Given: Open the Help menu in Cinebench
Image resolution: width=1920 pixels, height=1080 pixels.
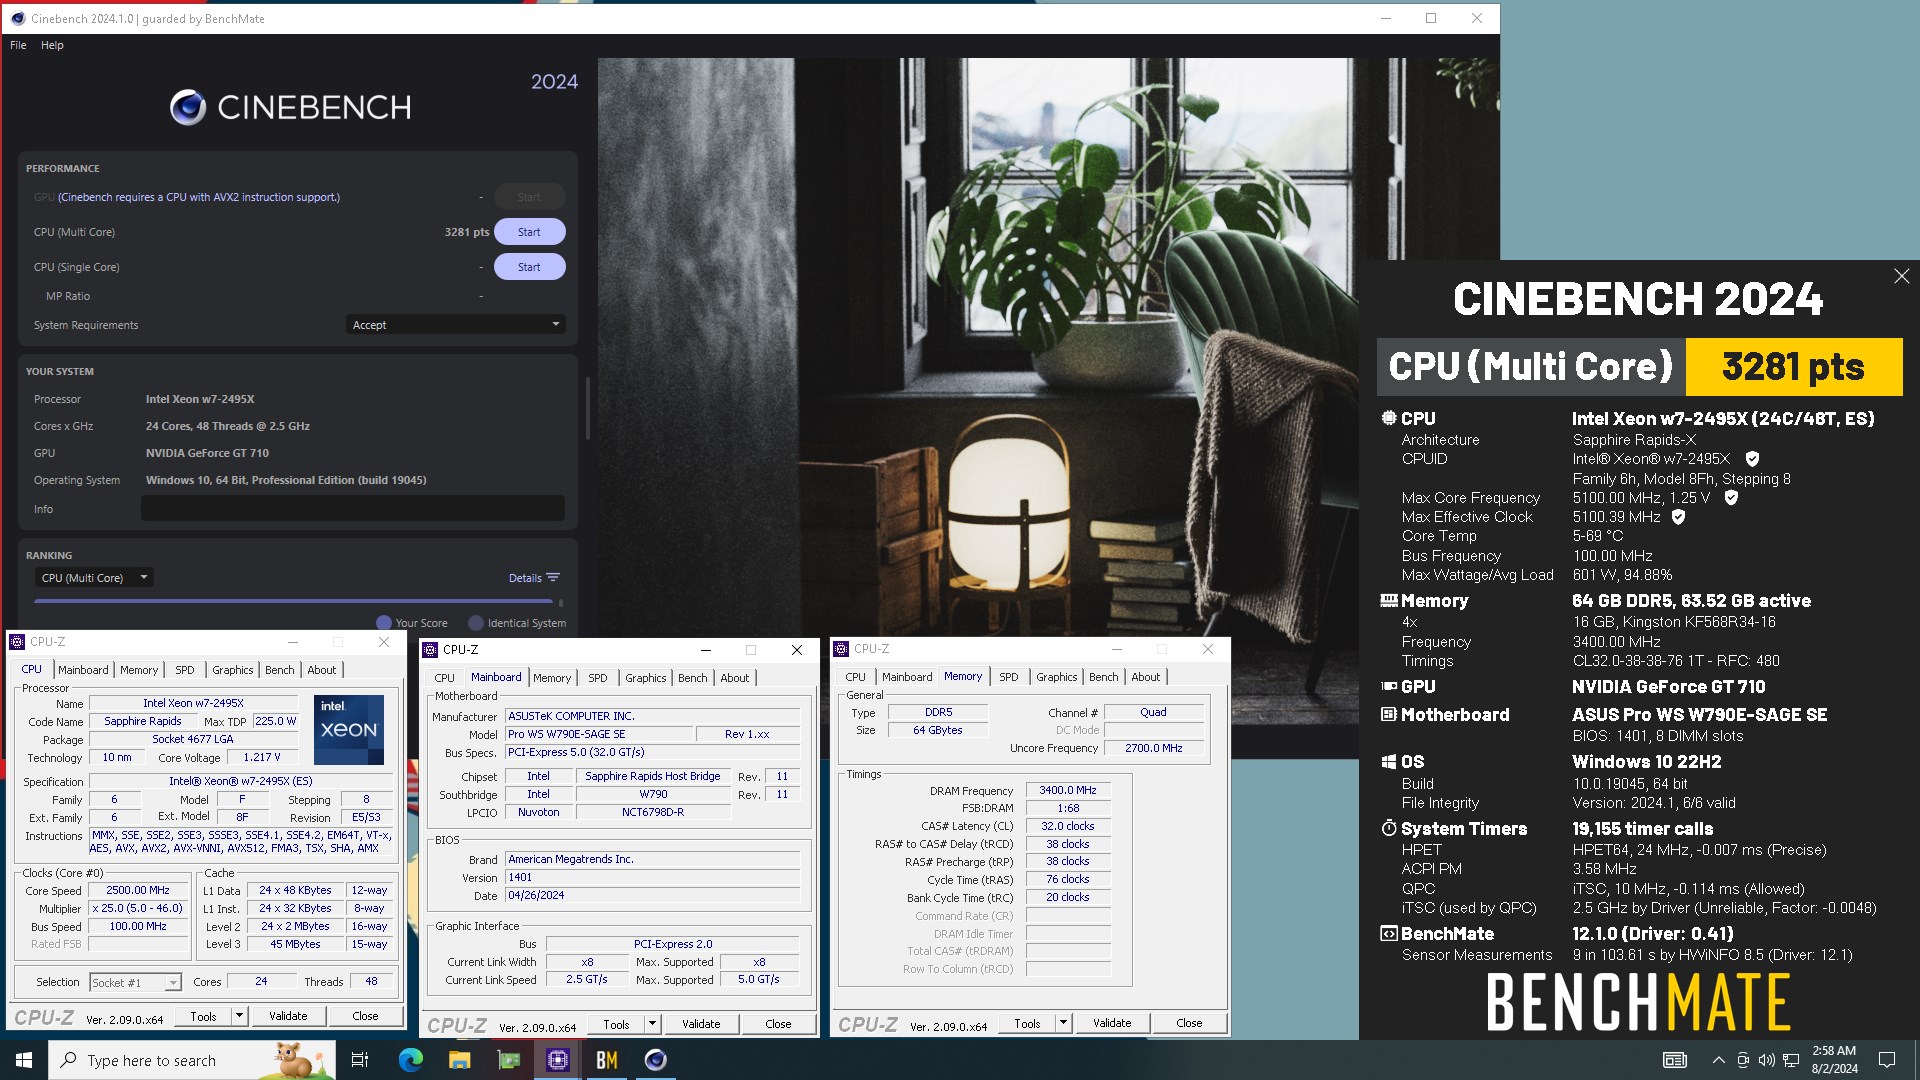Looking at the screenshot, I should pos(52,45).
